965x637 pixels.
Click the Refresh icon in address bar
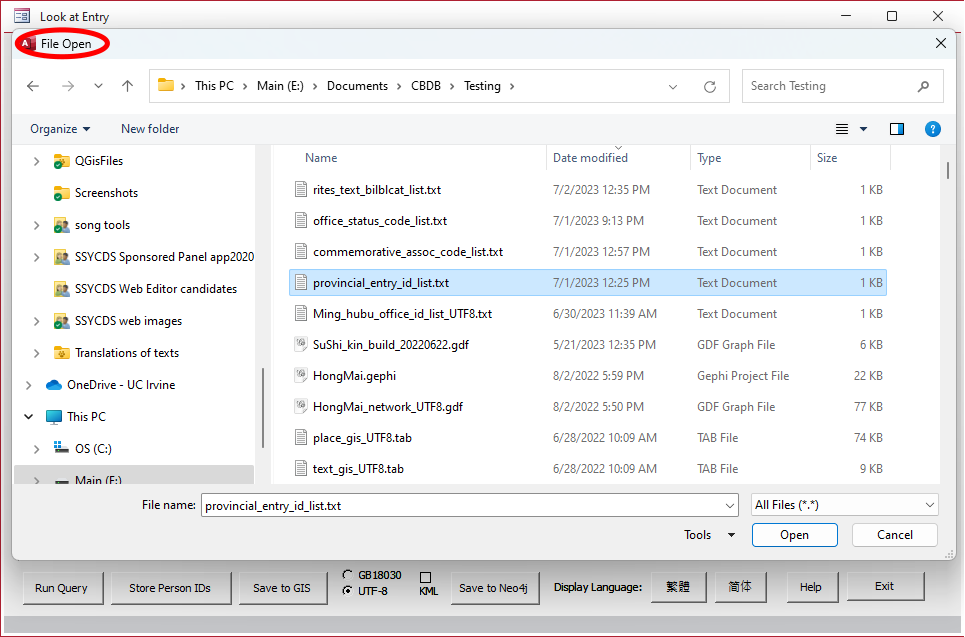[710, 87]
